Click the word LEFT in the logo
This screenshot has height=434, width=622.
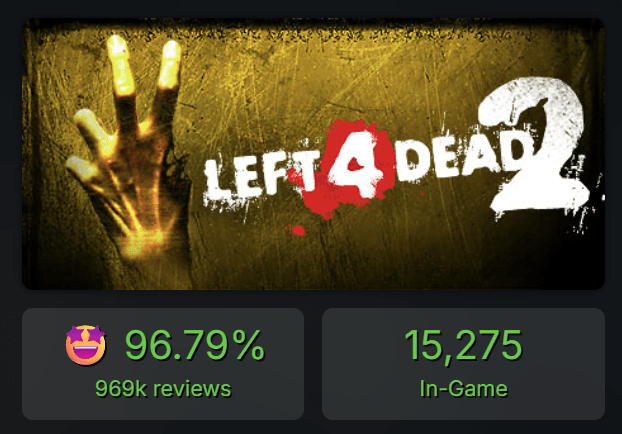click(260, 177)
